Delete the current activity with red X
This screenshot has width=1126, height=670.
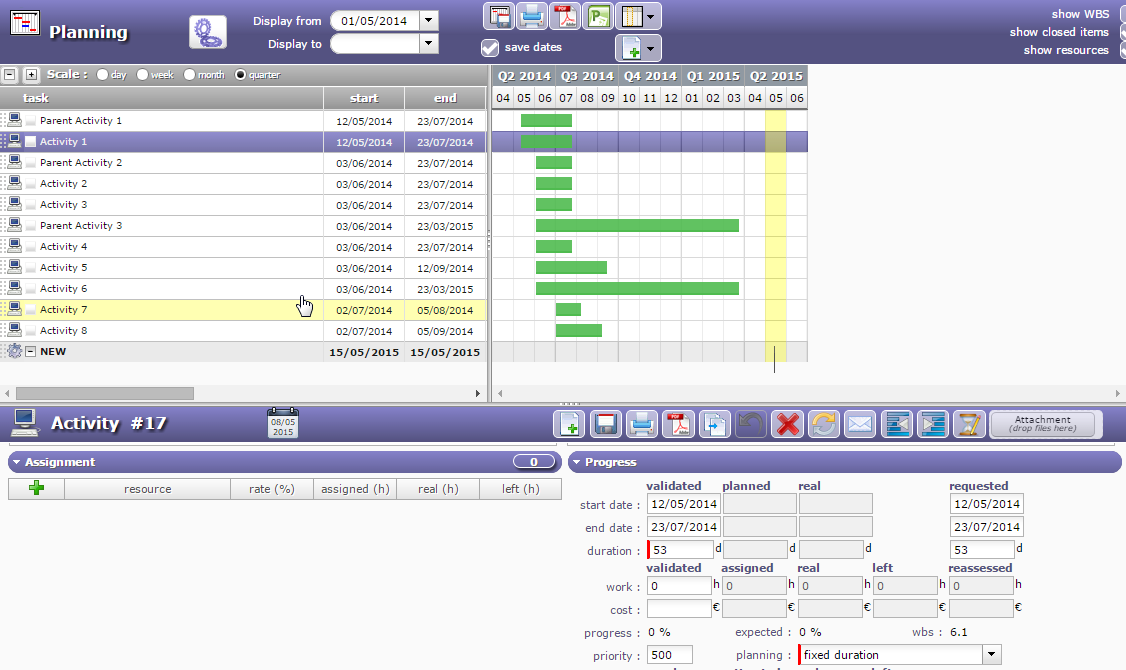tap(788, 424)
